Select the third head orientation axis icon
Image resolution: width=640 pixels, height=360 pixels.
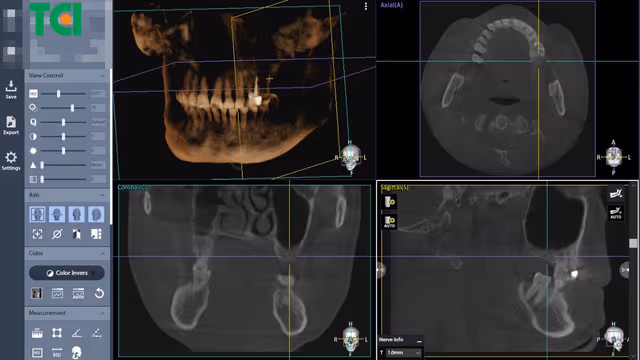point(76,214)
